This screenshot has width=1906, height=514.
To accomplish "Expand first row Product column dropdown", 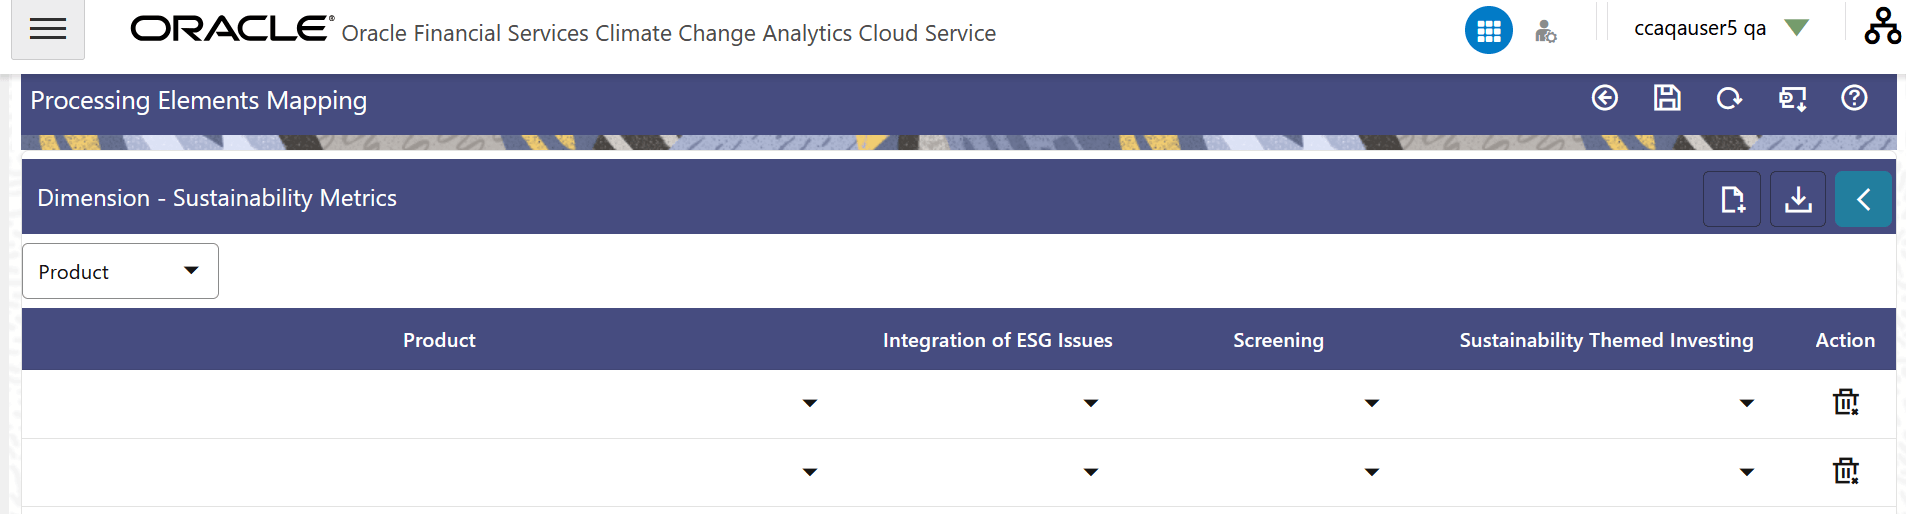I will pyautogui.click(x=809, y=403).
